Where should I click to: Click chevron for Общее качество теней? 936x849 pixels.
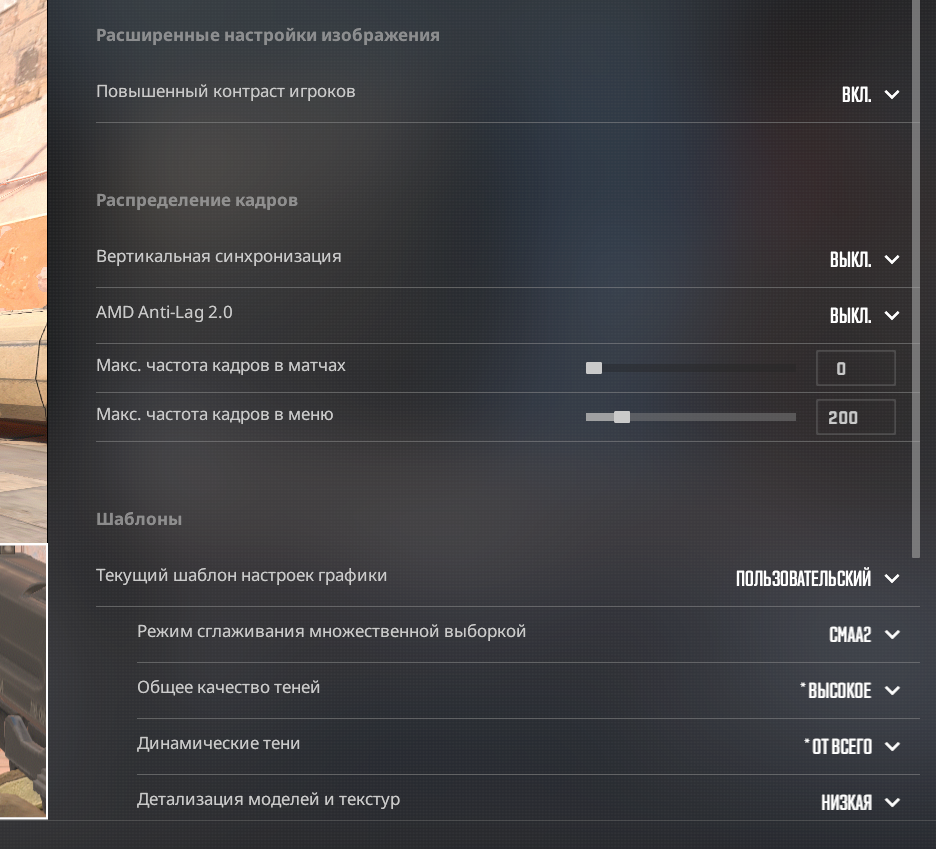pyautogui.click(x=892, y=691)
